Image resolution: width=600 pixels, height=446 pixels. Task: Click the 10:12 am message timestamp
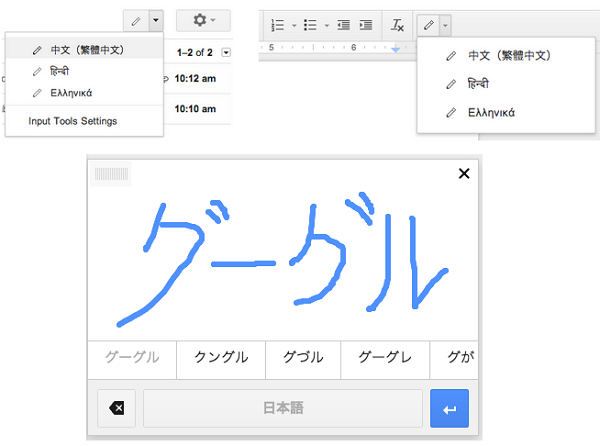195,79
